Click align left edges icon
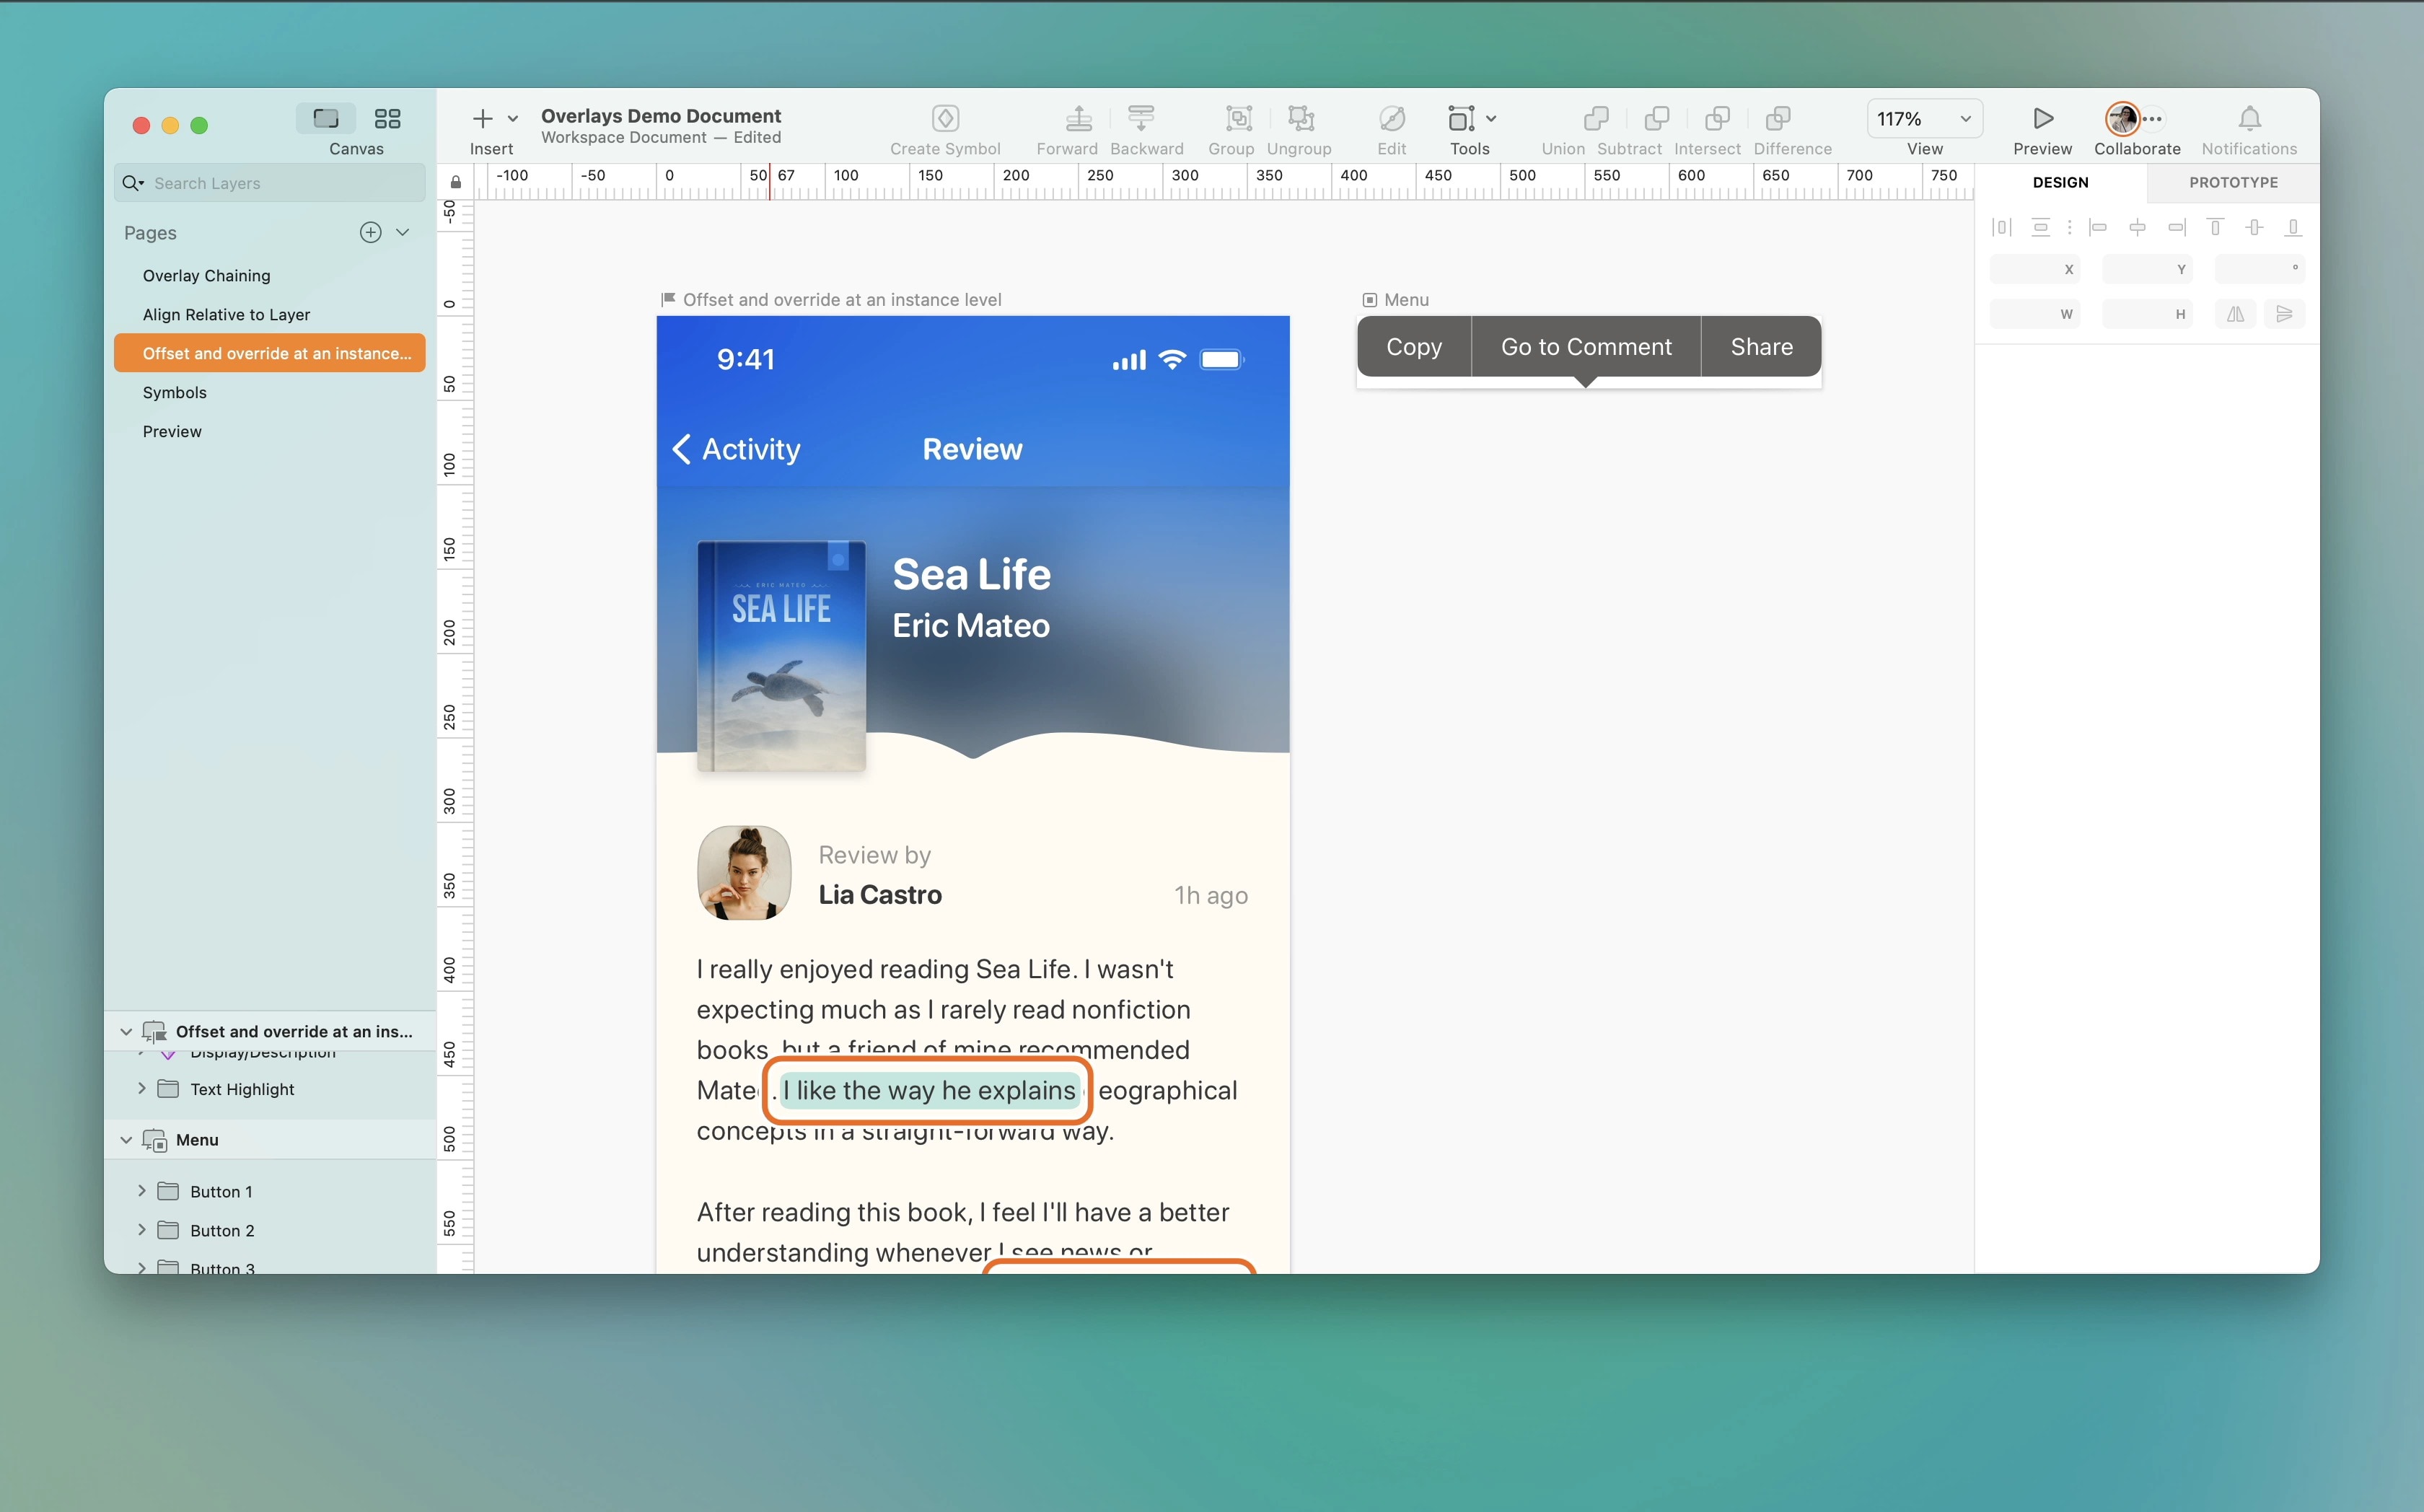 point(2098,228)
